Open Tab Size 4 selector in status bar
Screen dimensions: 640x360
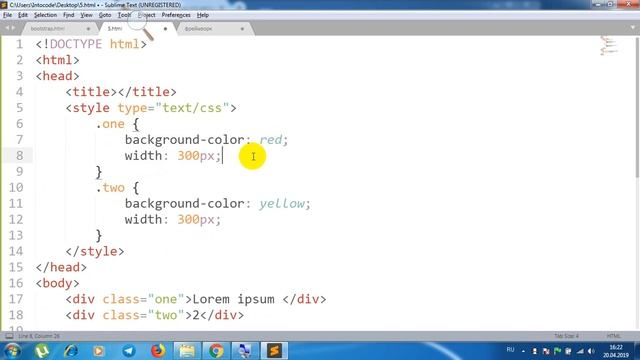point(566,336)
